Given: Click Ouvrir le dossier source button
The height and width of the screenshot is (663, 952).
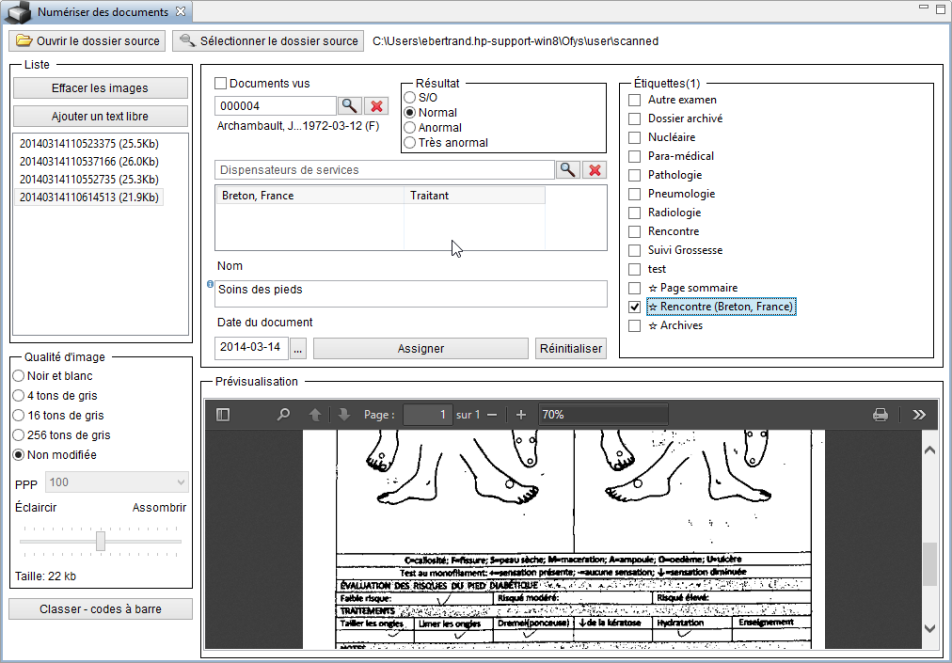Looking at the screenshot, I should pyautogui.click(x=87, y=41).
